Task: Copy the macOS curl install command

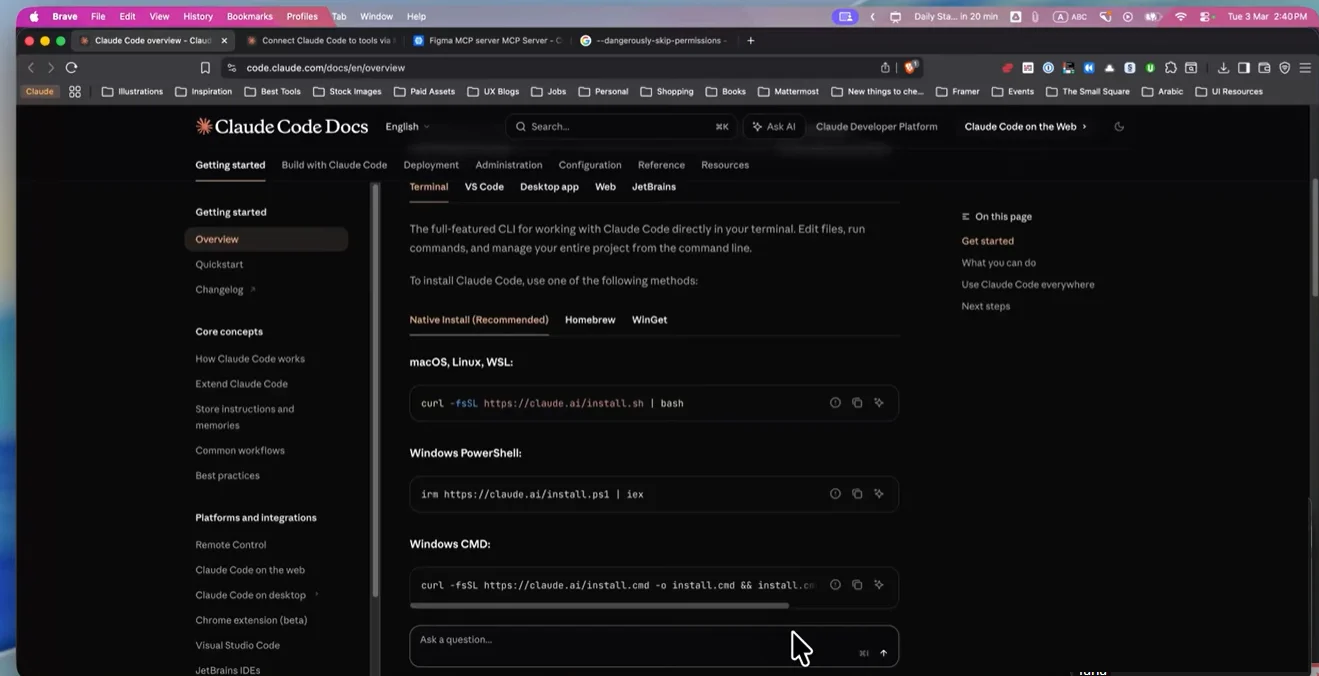Action: coord(857,403)
